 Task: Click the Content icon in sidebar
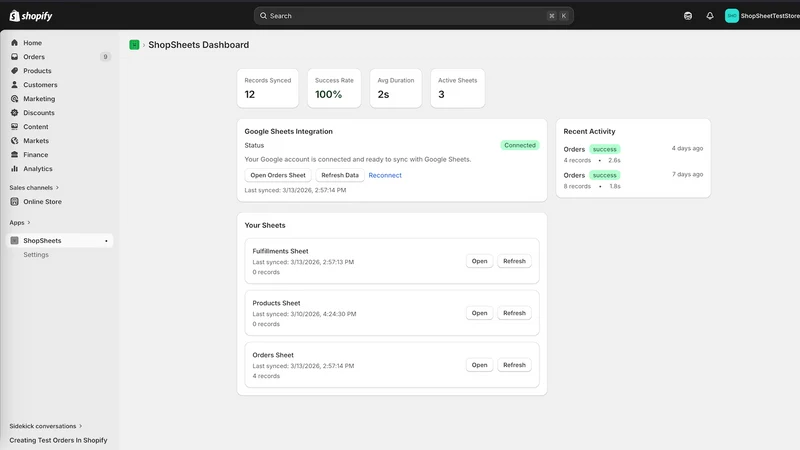click(14, 127)
